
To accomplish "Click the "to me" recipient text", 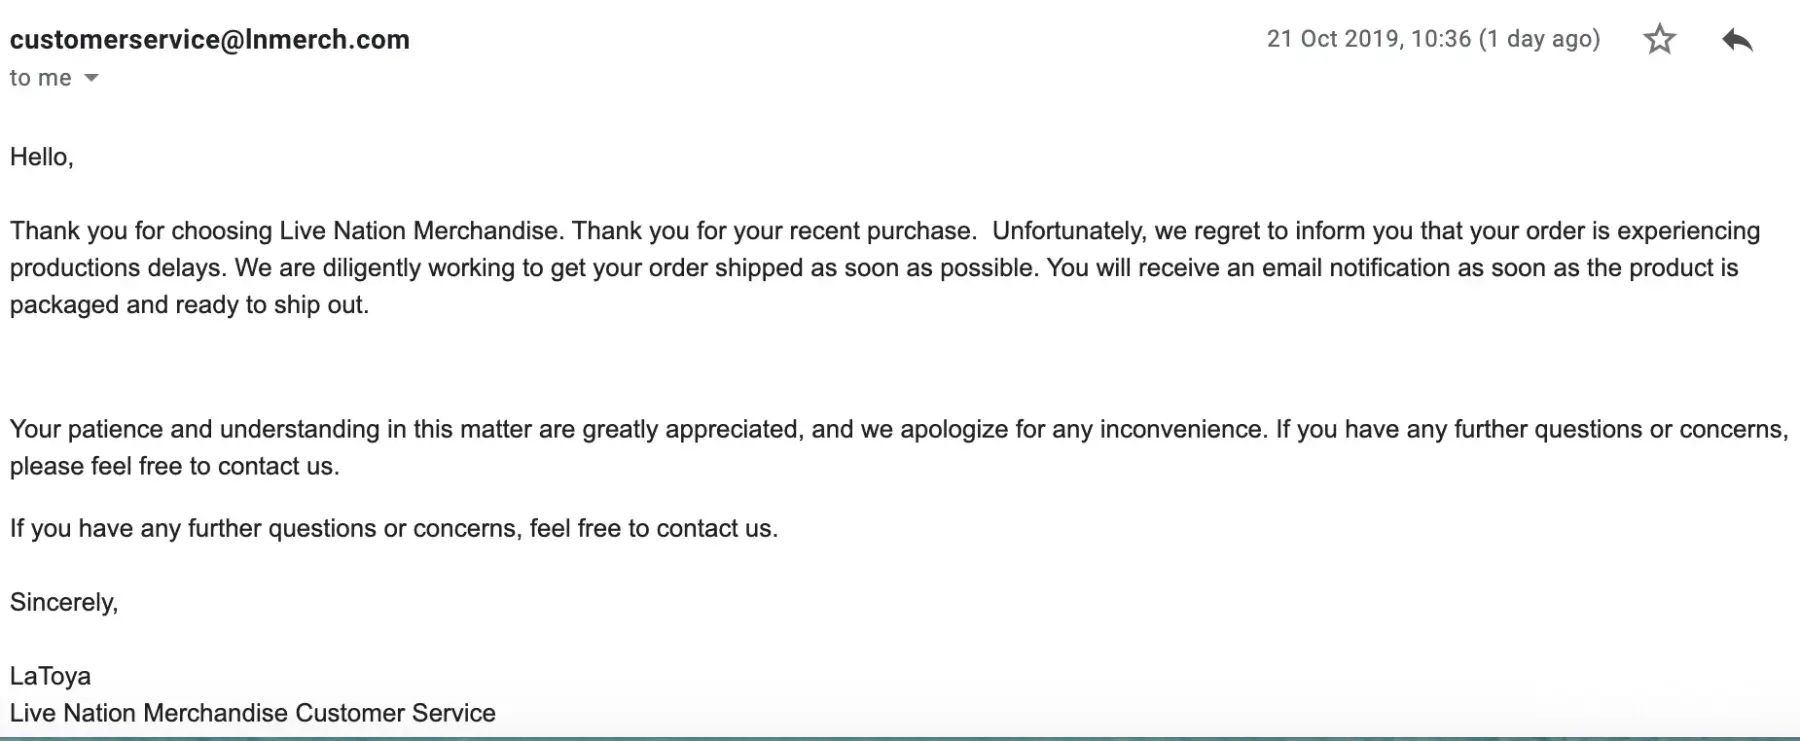I will (40, 78).
